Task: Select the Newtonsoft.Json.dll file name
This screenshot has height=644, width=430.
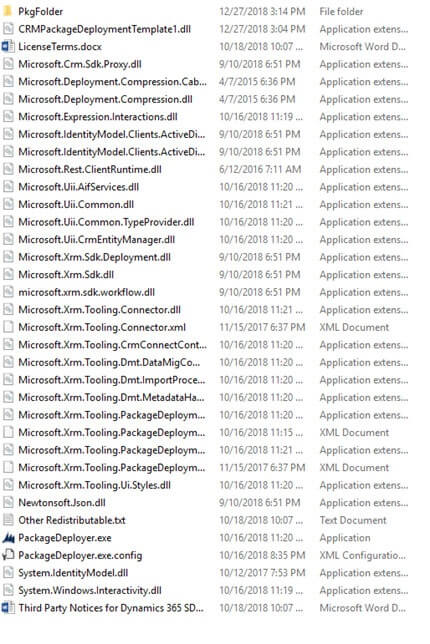Action: pyautogui.click(x=62, y=503)
